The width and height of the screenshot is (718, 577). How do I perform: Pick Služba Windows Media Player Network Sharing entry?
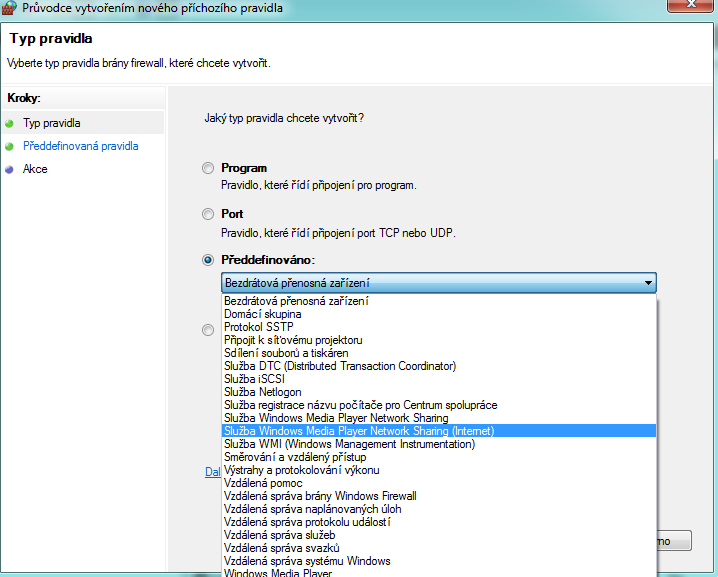point(439,418)
